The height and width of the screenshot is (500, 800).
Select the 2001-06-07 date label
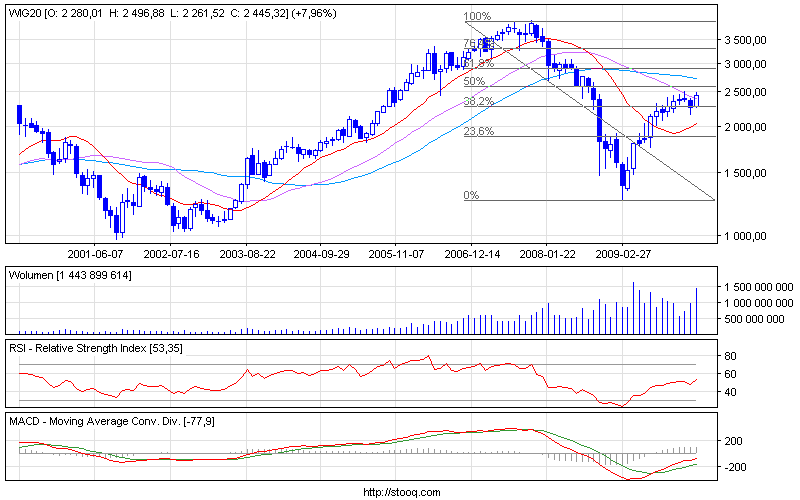pos(95,254)
